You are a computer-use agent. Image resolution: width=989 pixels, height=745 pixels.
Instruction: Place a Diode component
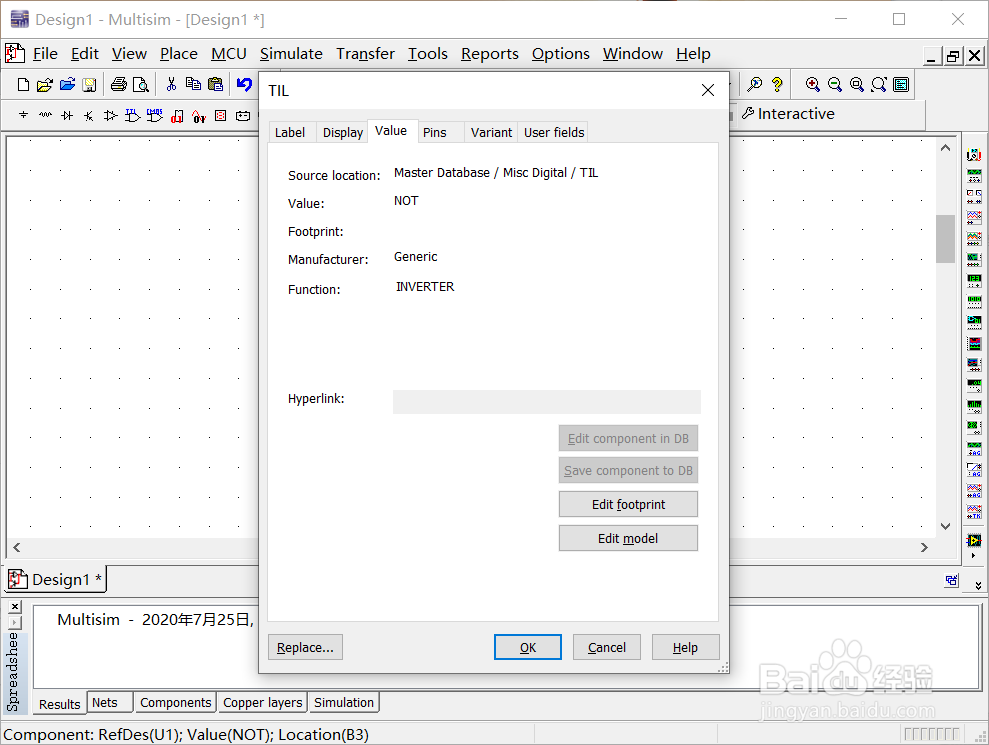point(67,115)
